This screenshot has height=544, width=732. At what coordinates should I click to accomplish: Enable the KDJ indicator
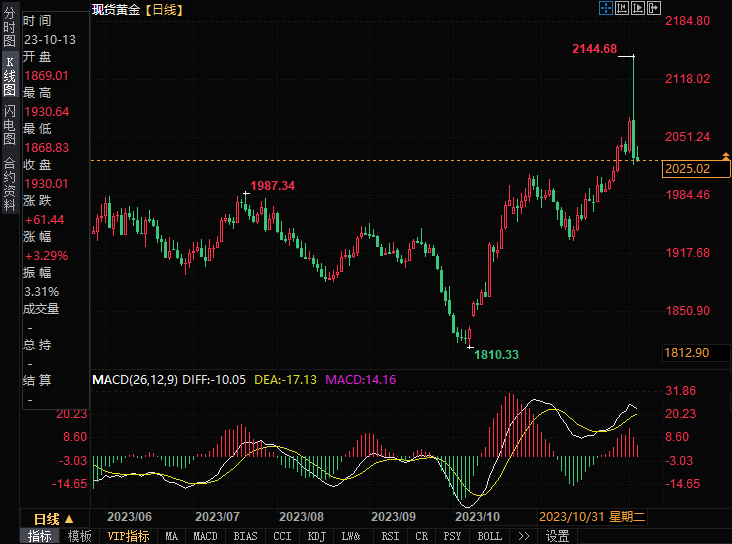316,536
